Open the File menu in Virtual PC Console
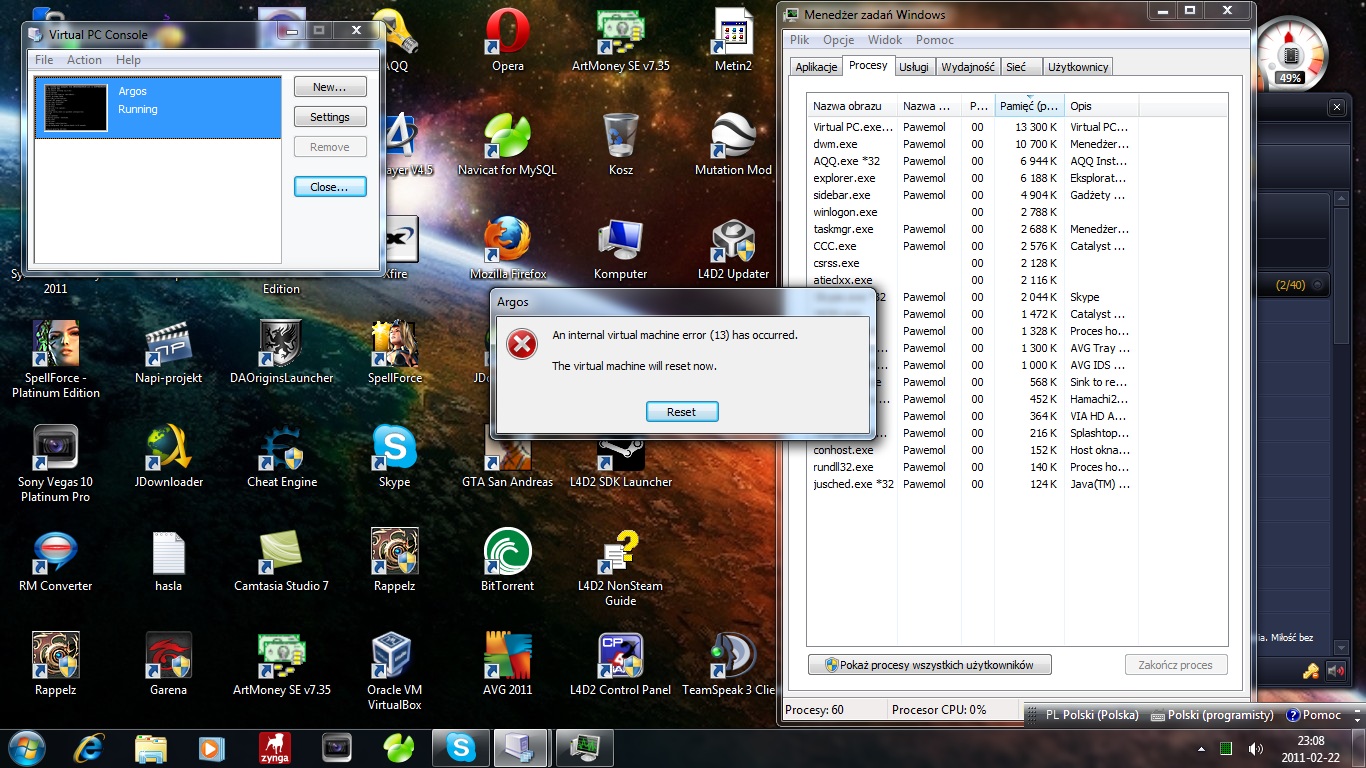 pyautogui.click(x=44, y=60)
